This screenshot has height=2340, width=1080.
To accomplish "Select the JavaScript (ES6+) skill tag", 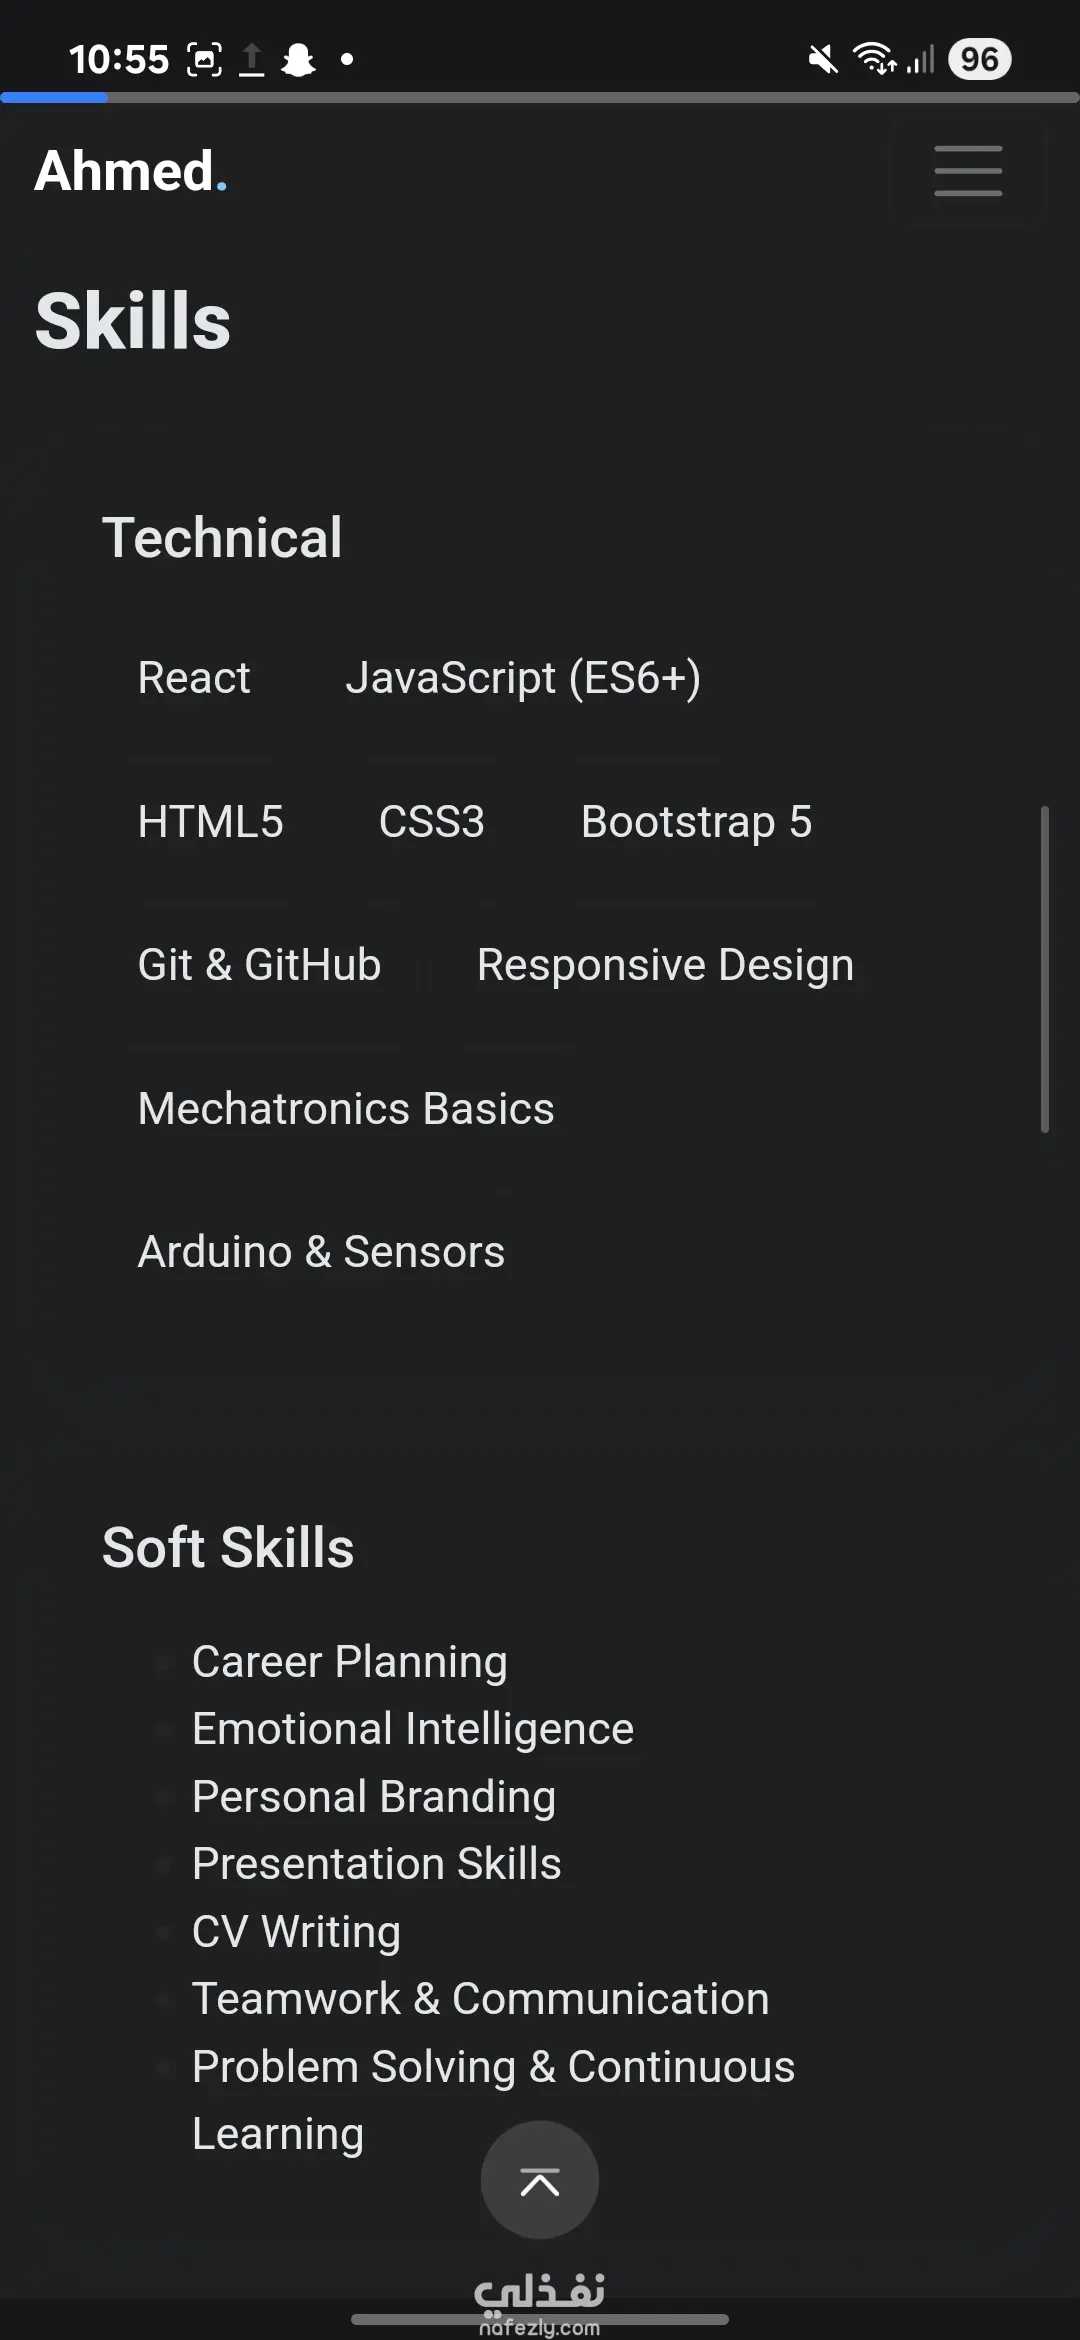I will coord(523,678).
